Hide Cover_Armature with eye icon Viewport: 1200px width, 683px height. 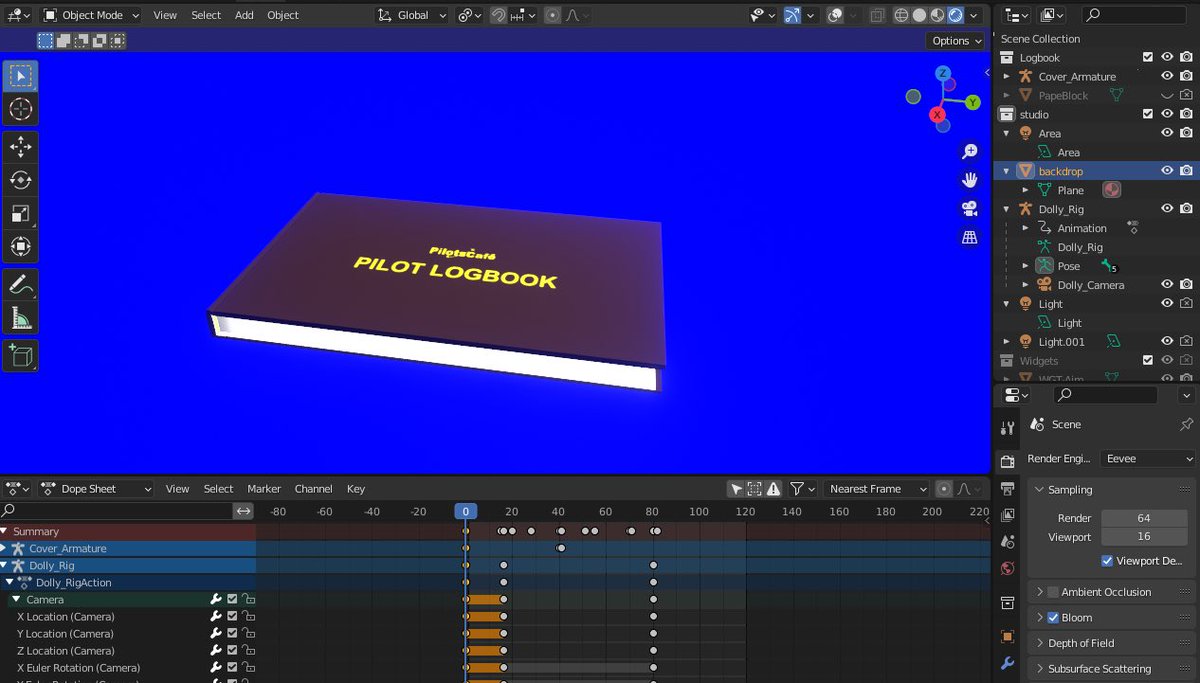click(1167, 76)
